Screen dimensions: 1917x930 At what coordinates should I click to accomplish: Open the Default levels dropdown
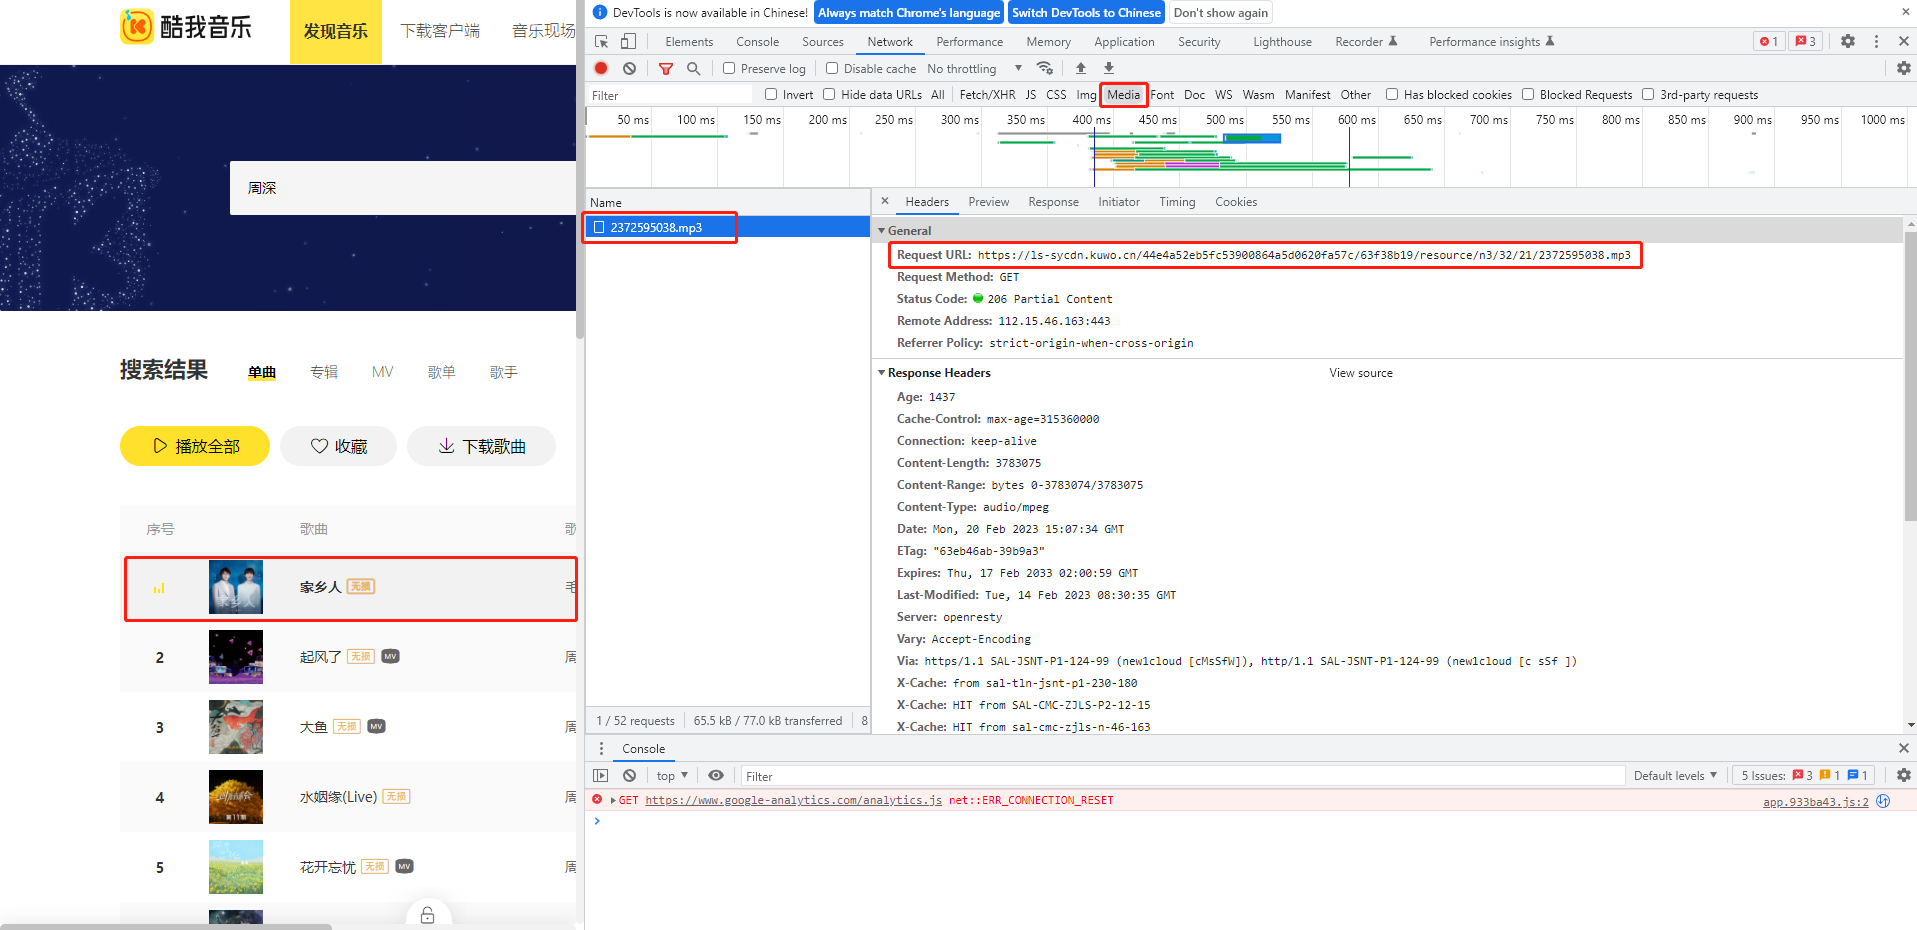point(1675,775)
